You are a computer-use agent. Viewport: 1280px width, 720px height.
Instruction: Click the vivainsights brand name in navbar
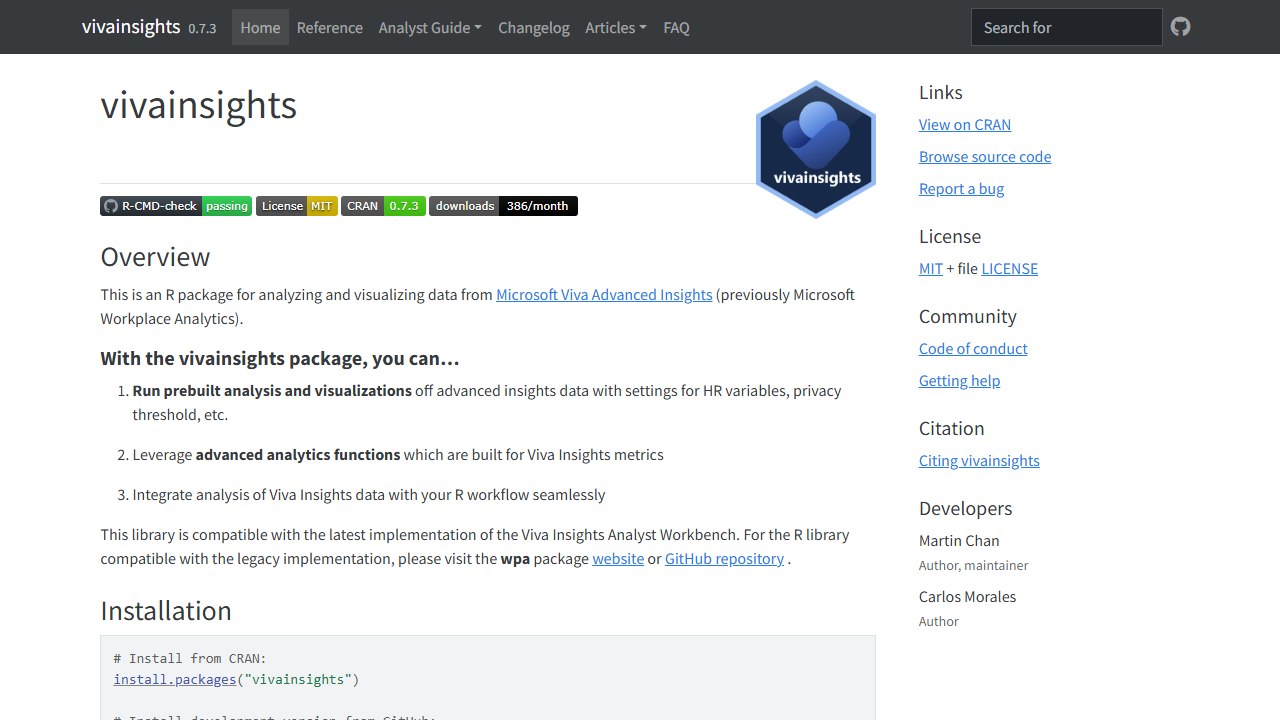(131, 27)
